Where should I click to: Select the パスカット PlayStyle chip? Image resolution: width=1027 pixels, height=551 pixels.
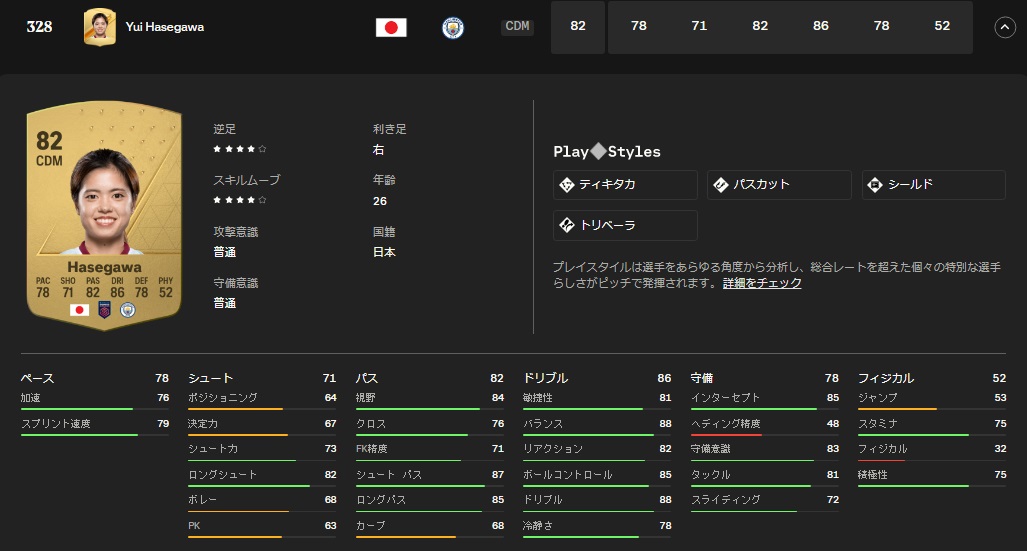tap(779, 185)
